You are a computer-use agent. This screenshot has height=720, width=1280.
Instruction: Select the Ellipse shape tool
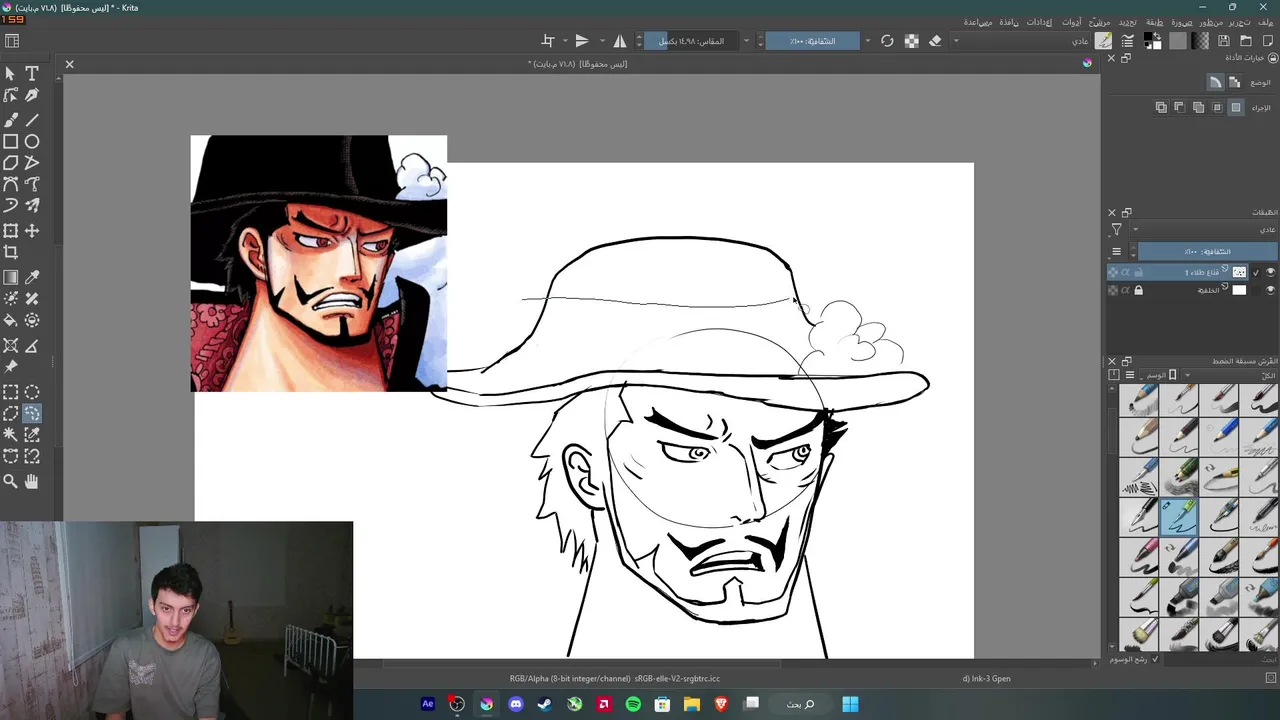coord(32,142)
